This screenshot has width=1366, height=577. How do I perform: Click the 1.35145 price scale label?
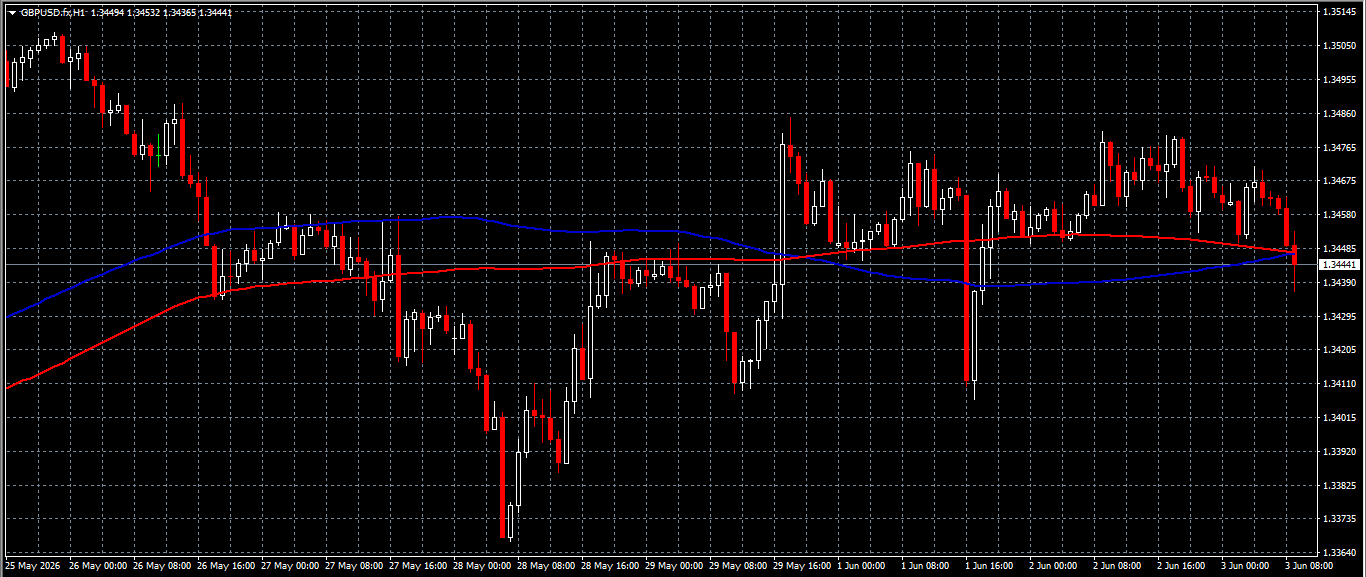[1339, 12]
